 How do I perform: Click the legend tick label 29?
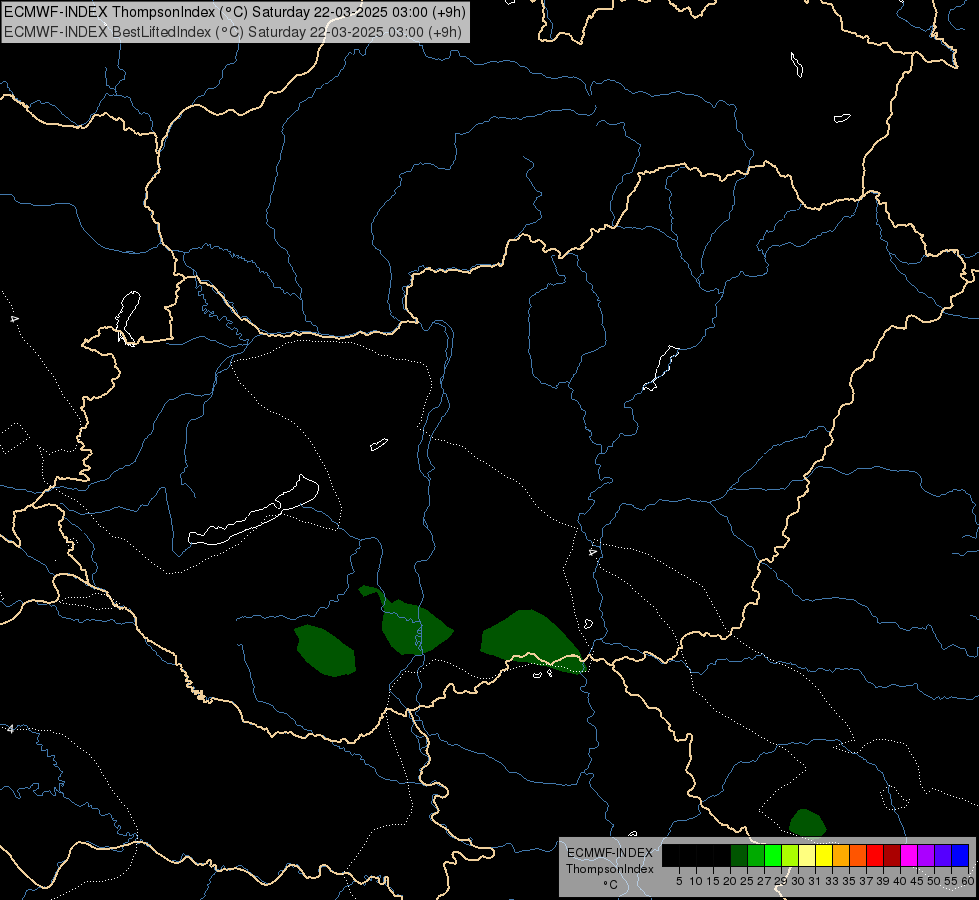781,881
